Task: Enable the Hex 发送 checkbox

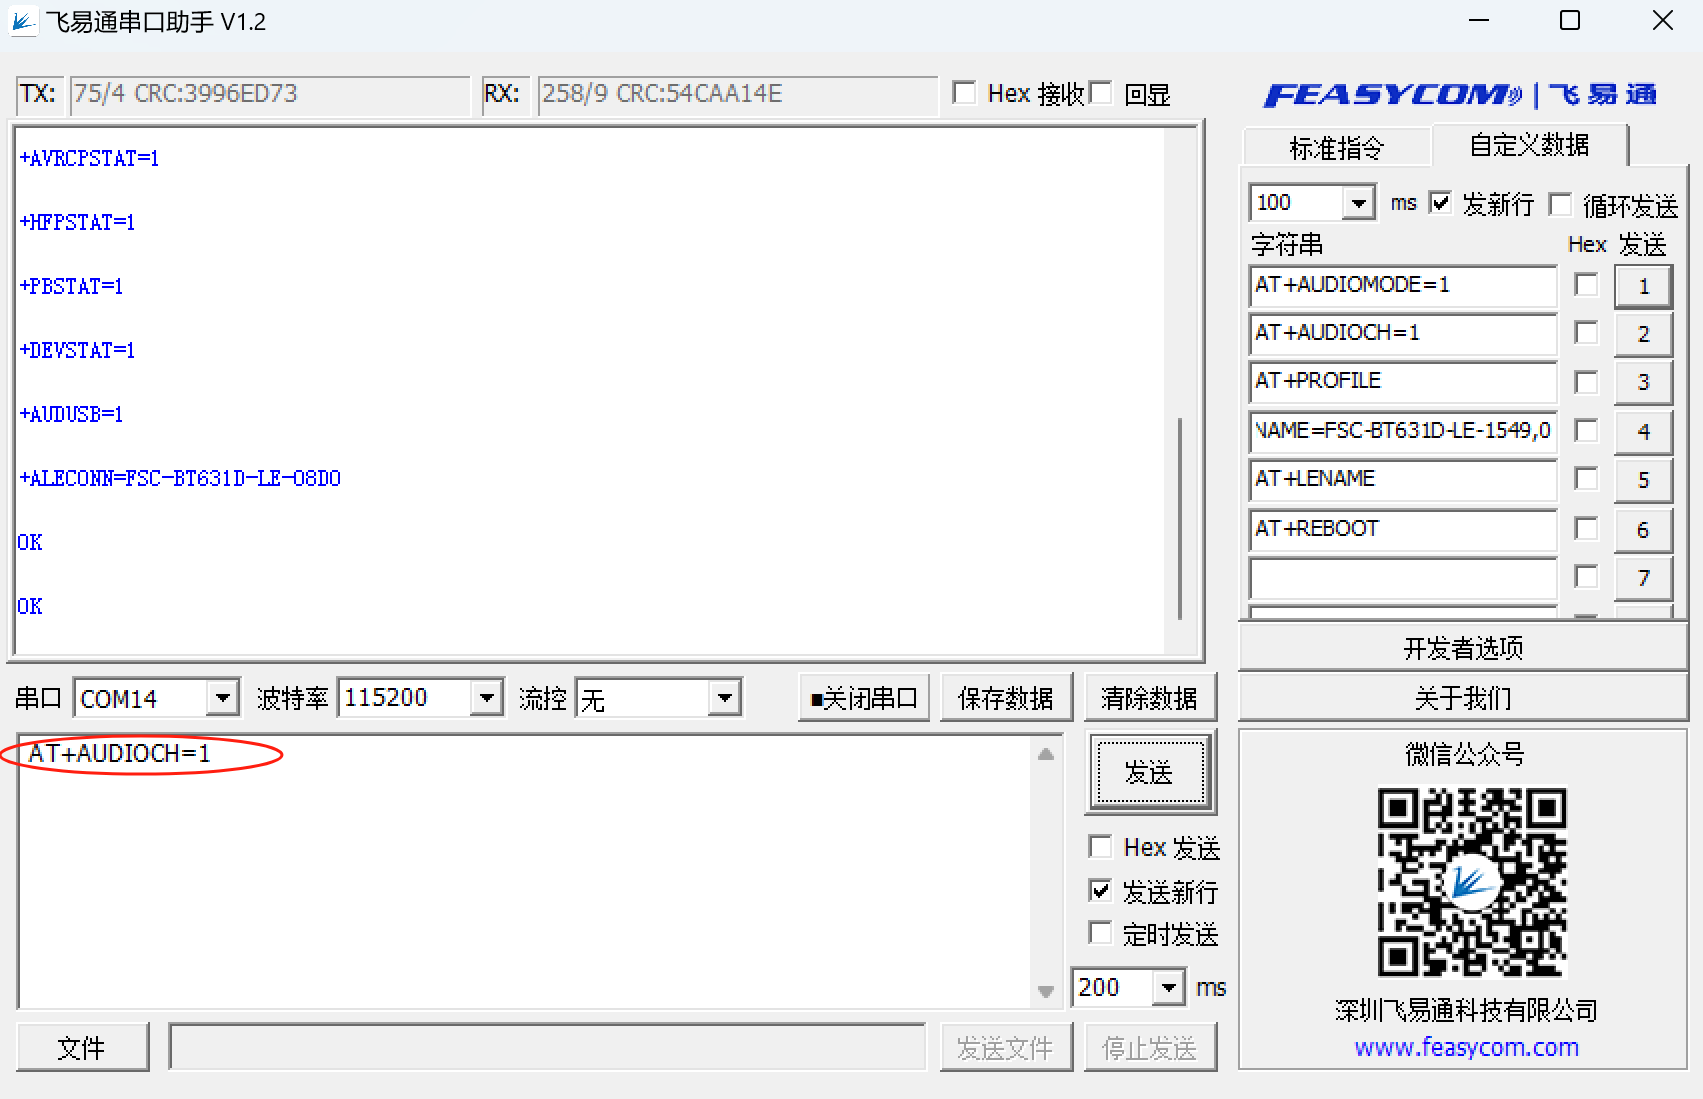Action: click(x=1100, y=846)
